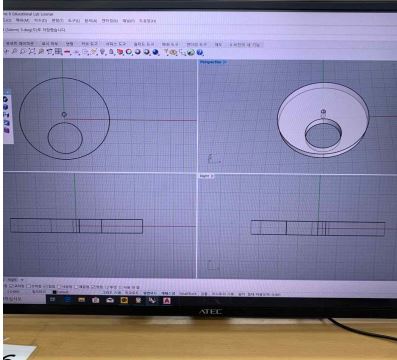
Task: Open the Perspective viewport title dropdown
Action: pyautogui.click(x=213, y=62)
